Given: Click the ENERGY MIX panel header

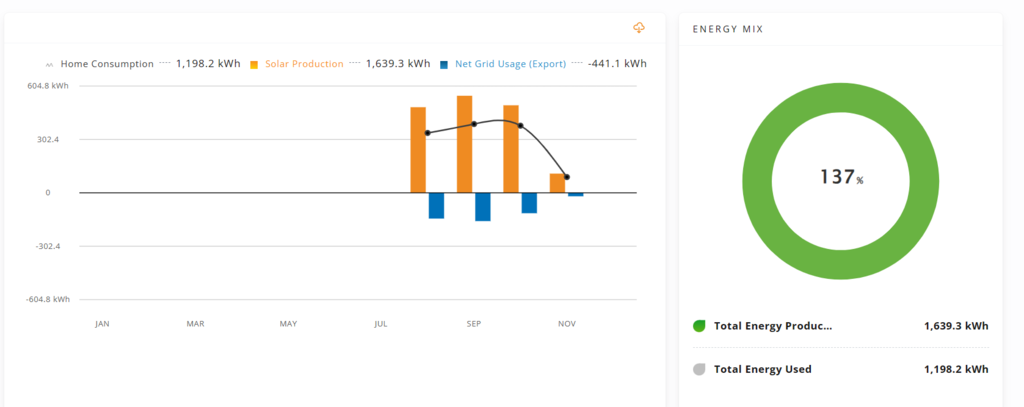Looking at the screenshot, I should (x=727, y=29).
